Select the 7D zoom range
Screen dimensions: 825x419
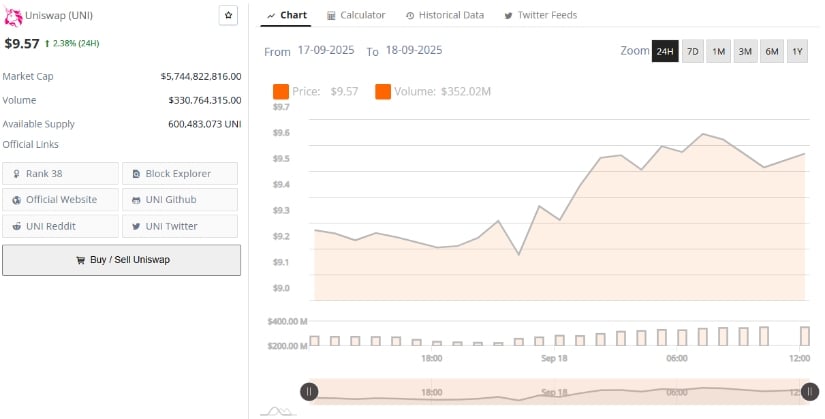[x=692, y=51]
